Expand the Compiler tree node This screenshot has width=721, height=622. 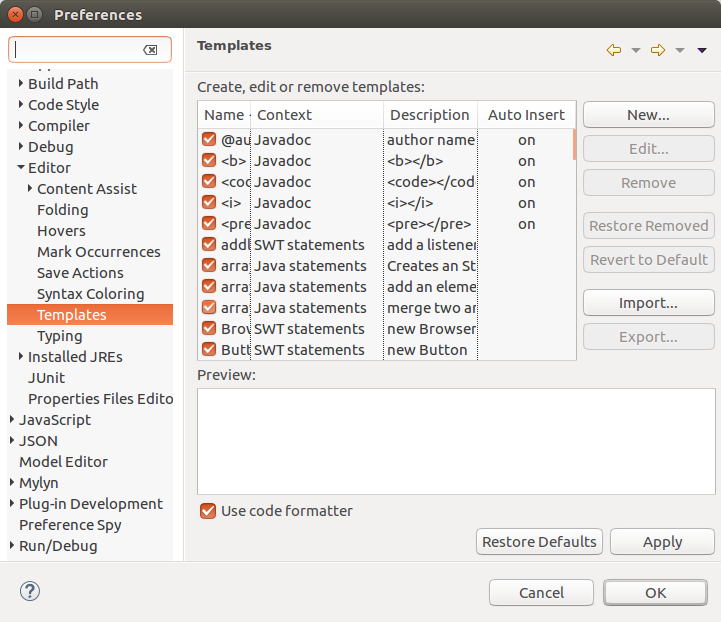click(x=21, y=126)
